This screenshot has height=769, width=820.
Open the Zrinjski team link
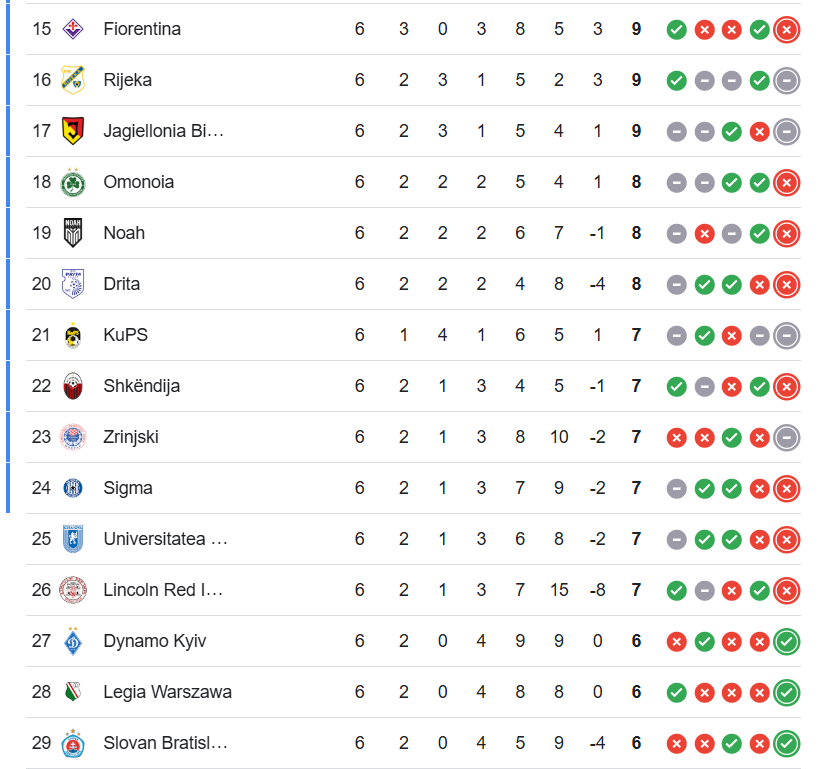pyautogui.click(x=131, y=437)
